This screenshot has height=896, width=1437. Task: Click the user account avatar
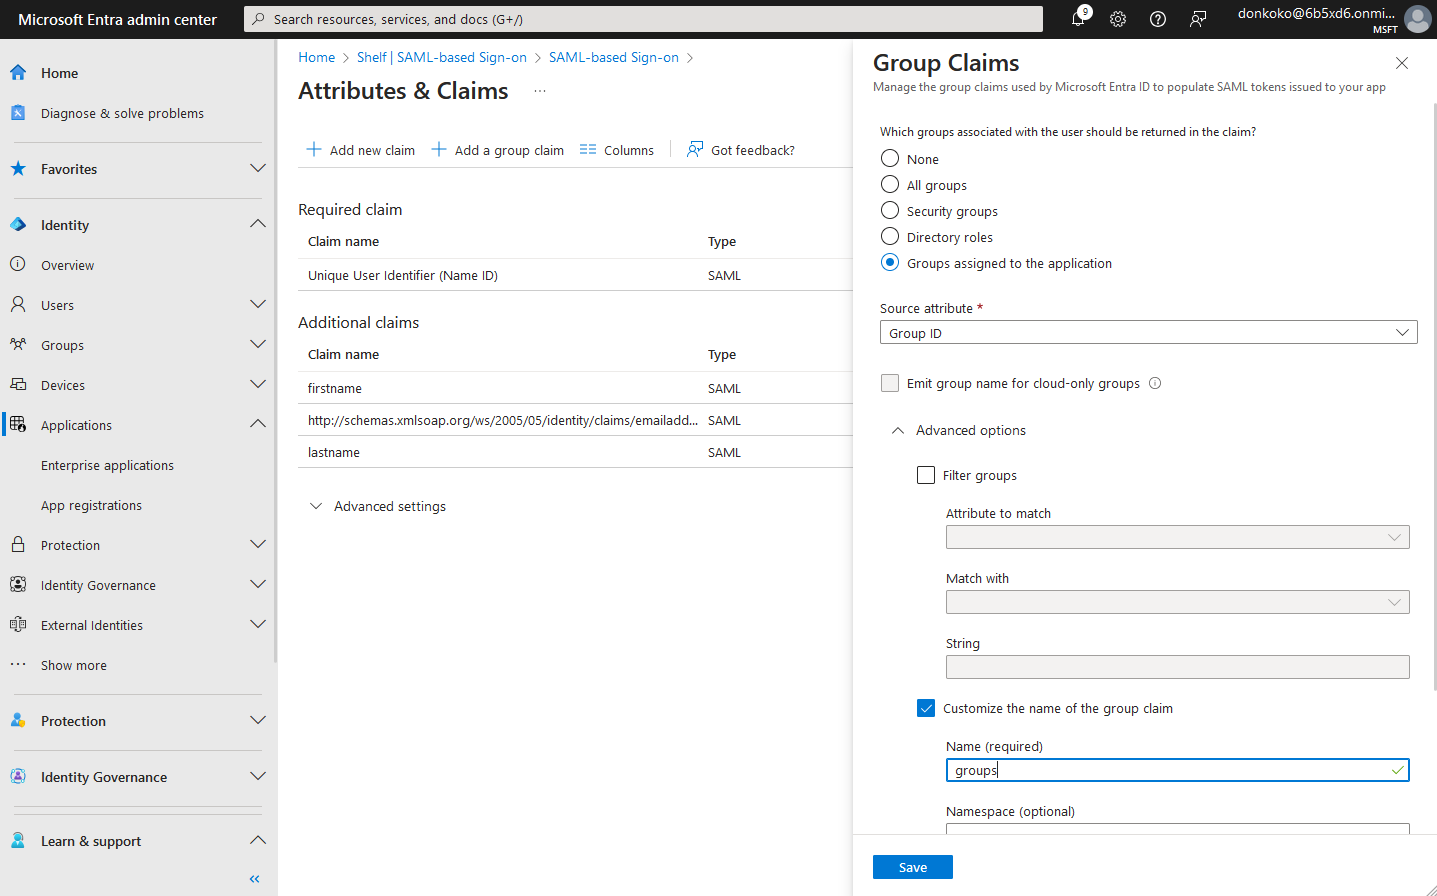click(x=1417, y=19)
